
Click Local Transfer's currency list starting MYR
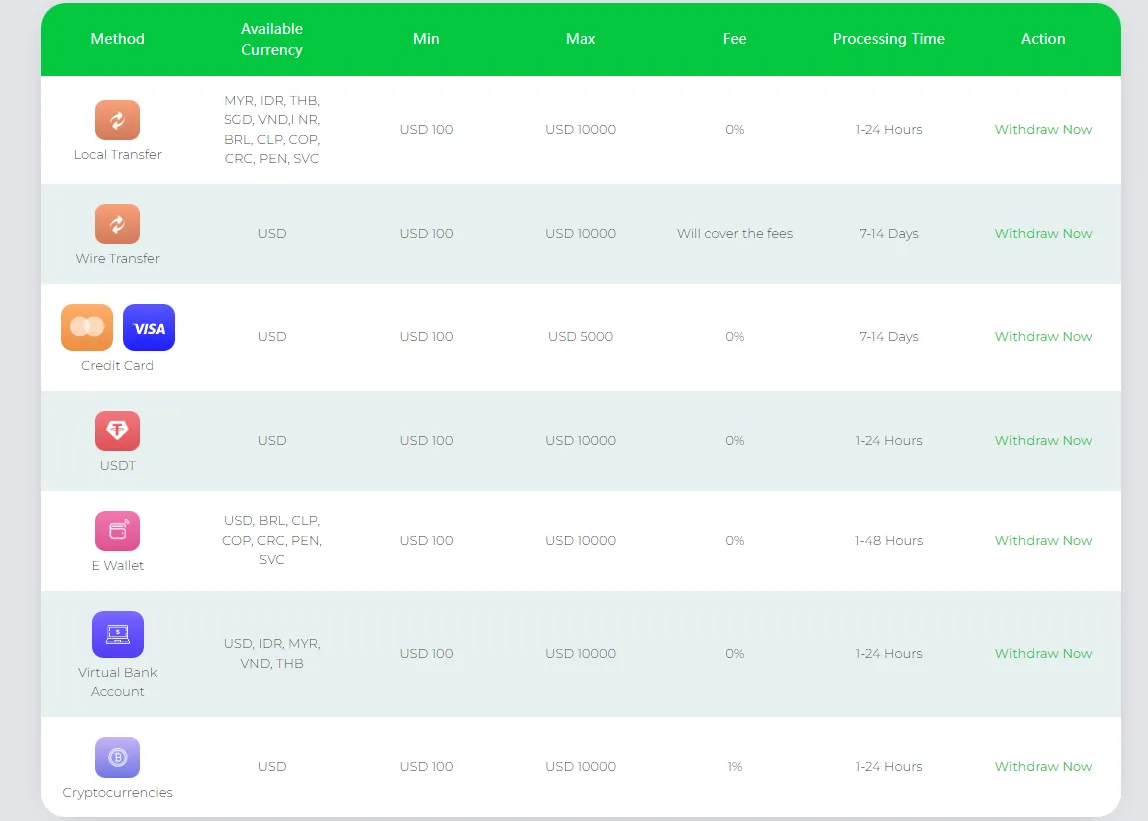(x=272, y=130)
